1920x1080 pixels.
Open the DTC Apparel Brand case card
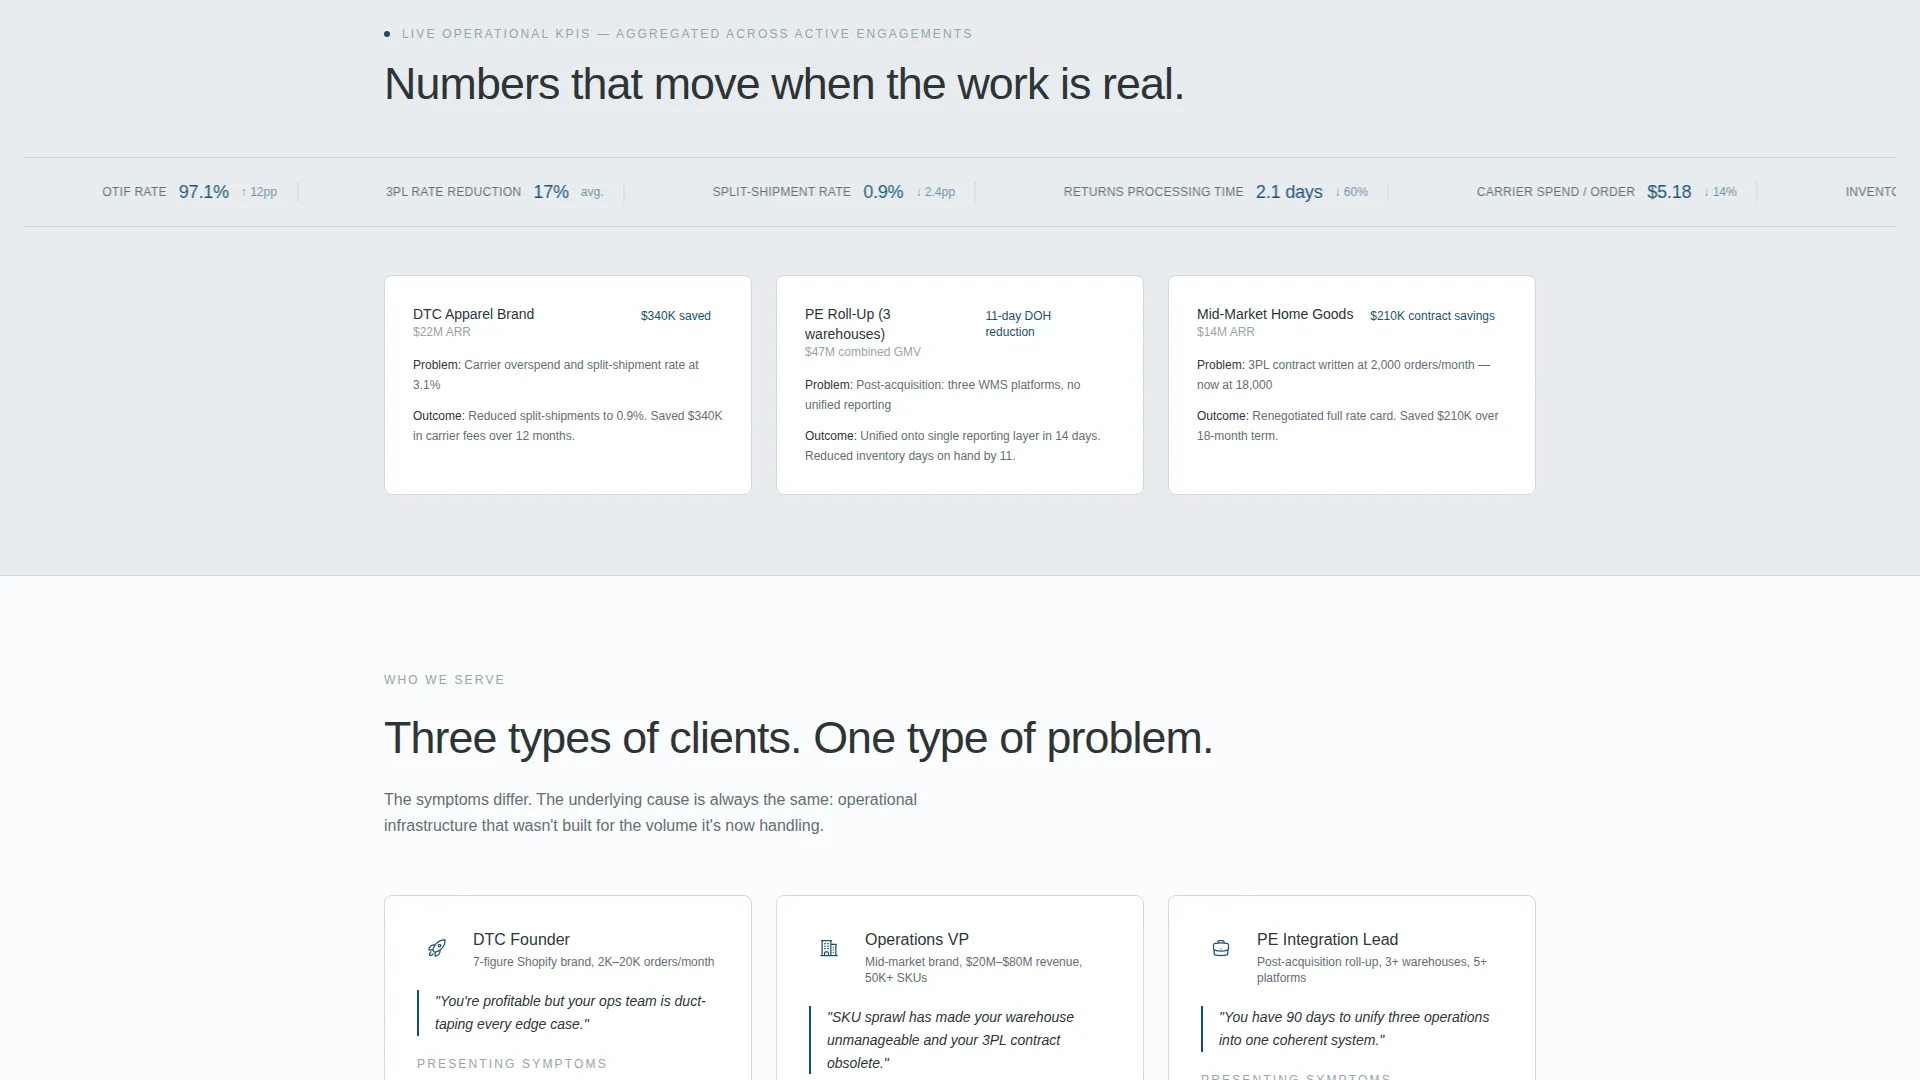coord(568,385)
